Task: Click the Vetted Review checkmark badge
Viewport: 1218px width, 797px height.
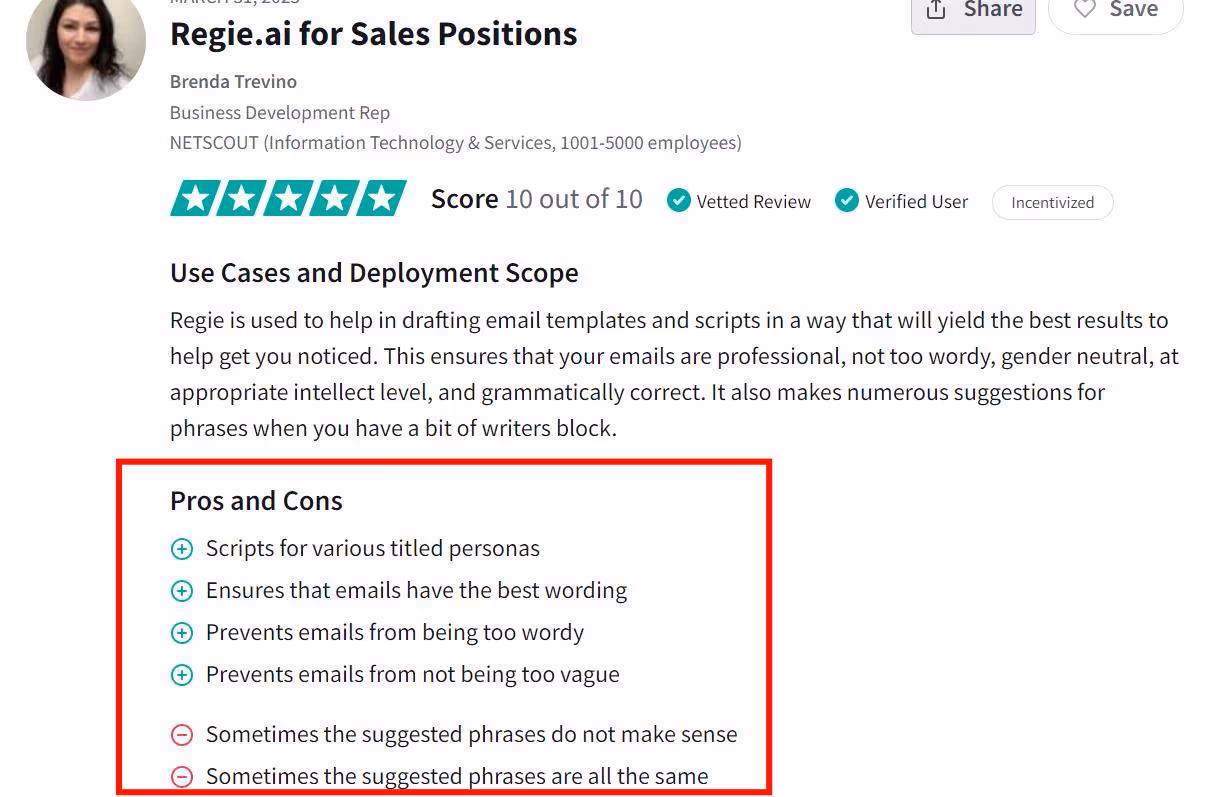Action: point(678,200)
